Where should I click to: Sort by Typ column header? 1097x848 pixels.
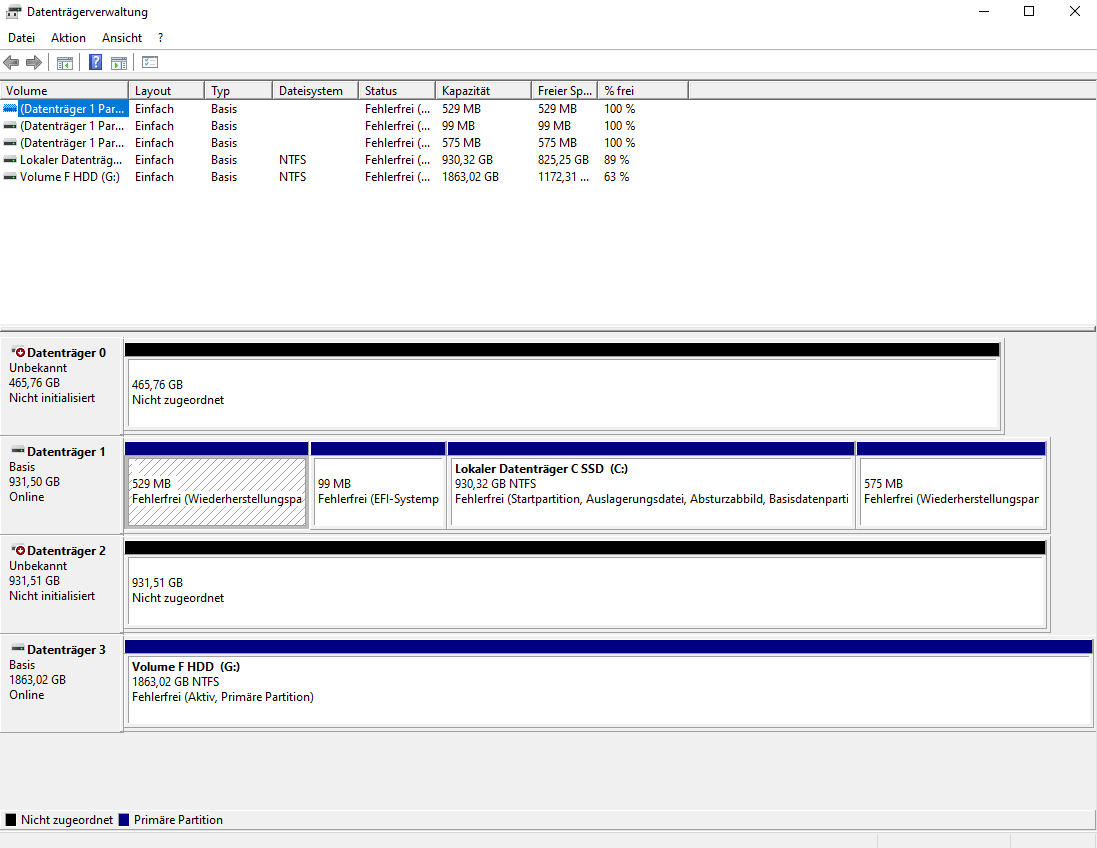click(239, 91)
